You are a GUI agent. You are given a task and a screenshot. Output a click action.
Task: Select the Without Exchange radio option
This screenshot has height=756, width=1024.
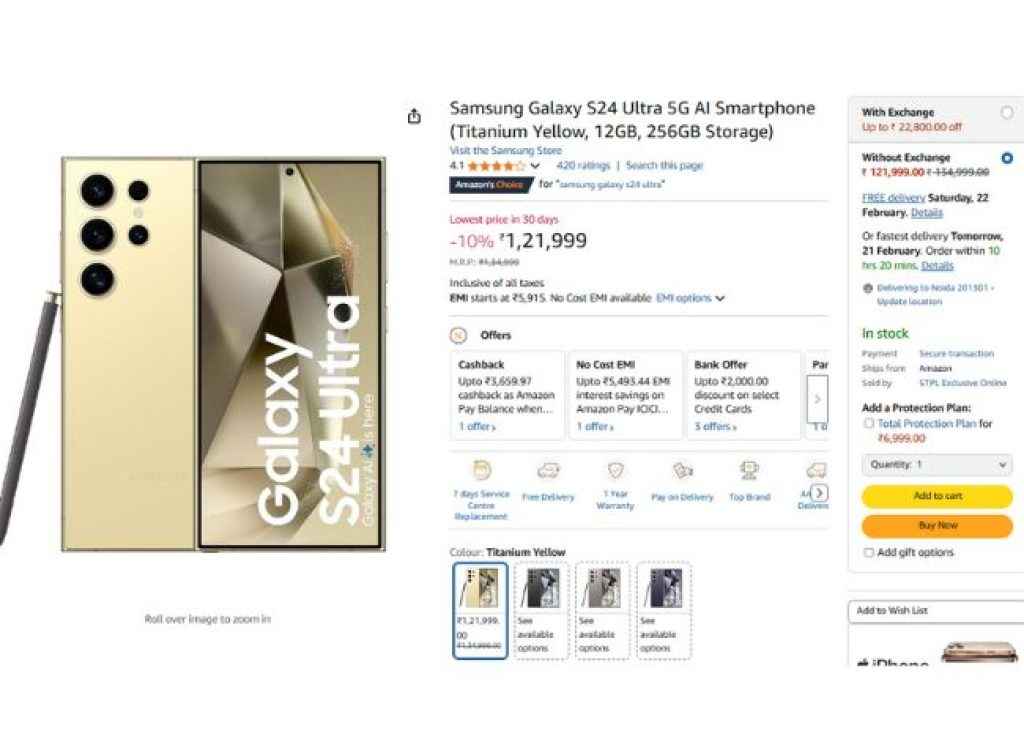[1006, 158]
